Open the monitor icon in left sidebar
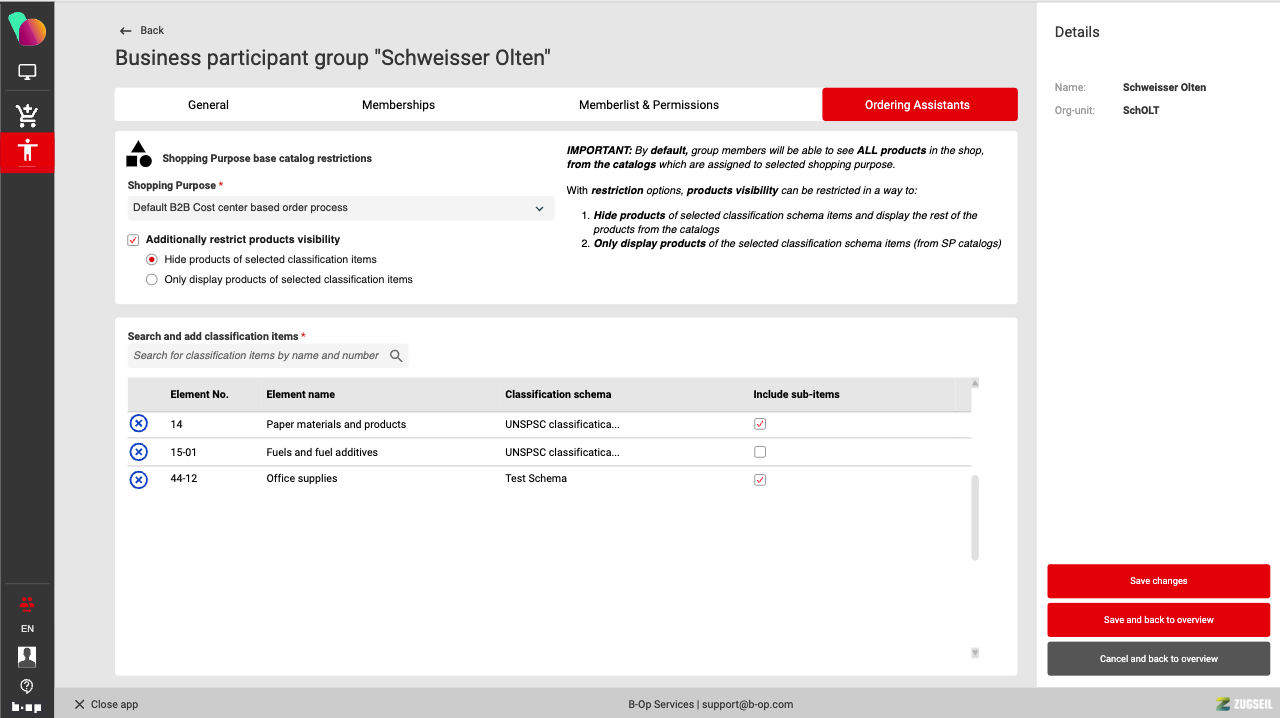The height and width of the screenshot is (718, 1280). tap(27, 72)
